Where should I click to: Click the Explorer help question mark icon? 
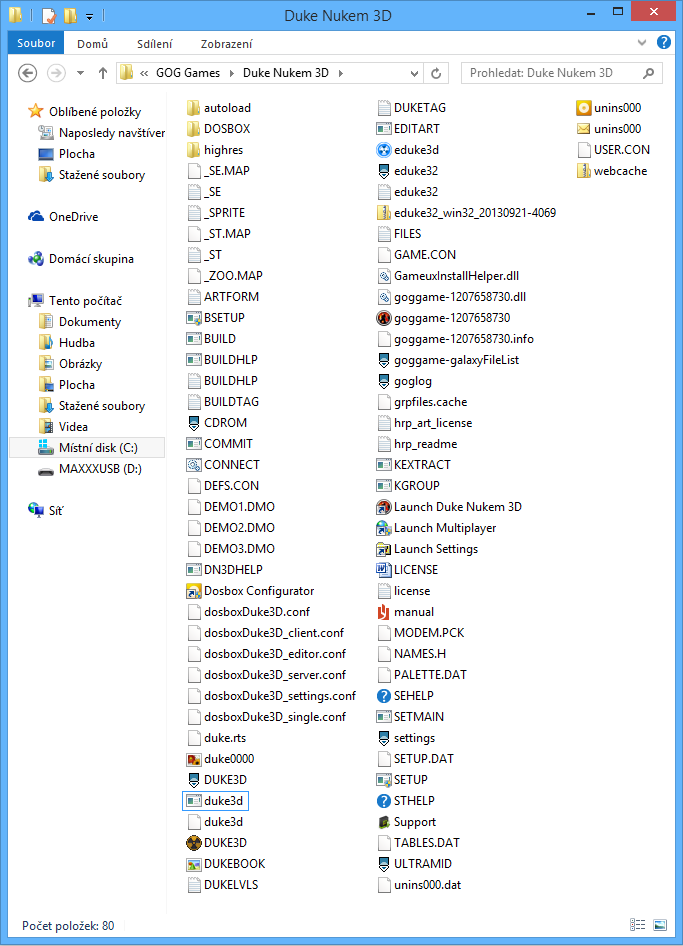coord(664,42)
